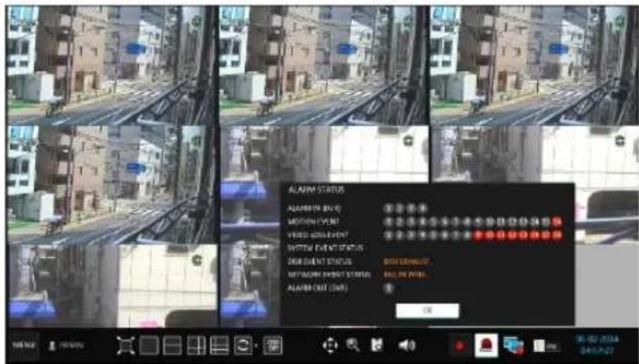The image size is (639, 364).
Task: Open the PTZ directional control icon
Action: [x=330, y=346]
